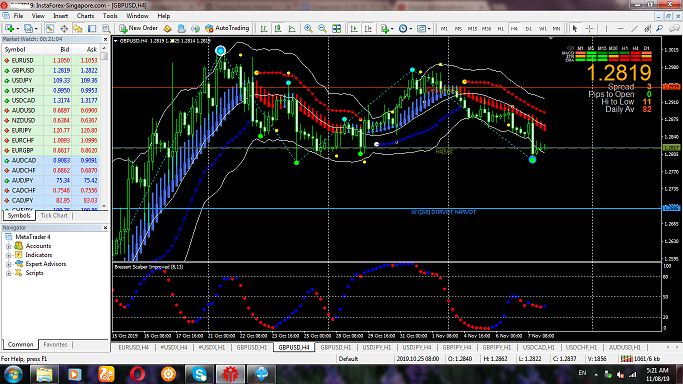The height and width of the screenshot is (384, 683).
Task: Select the Candlesticks chart icon
Action: [x=278, y=28]
